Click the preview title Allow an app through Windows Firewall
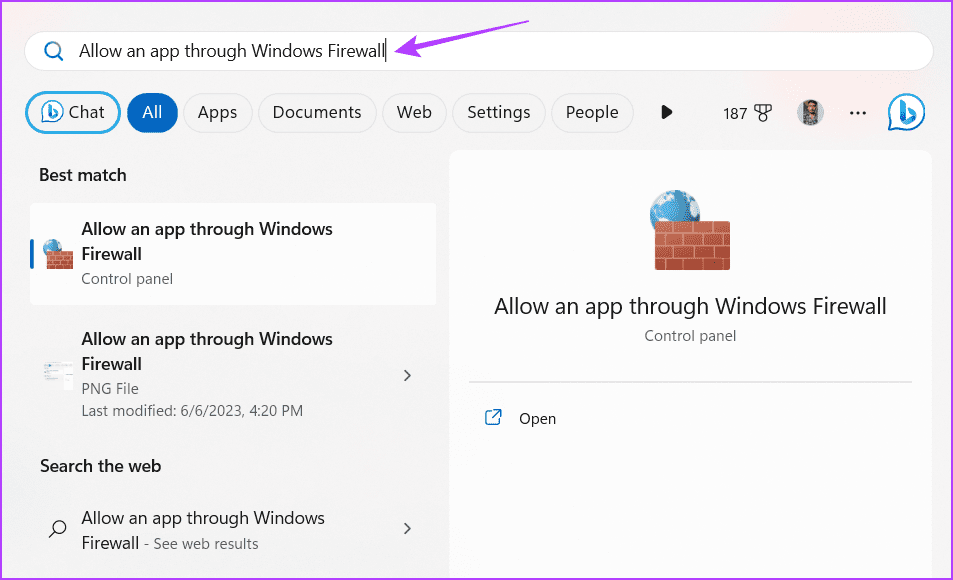Screen dimensions: 953x580 tap(690, 306)
